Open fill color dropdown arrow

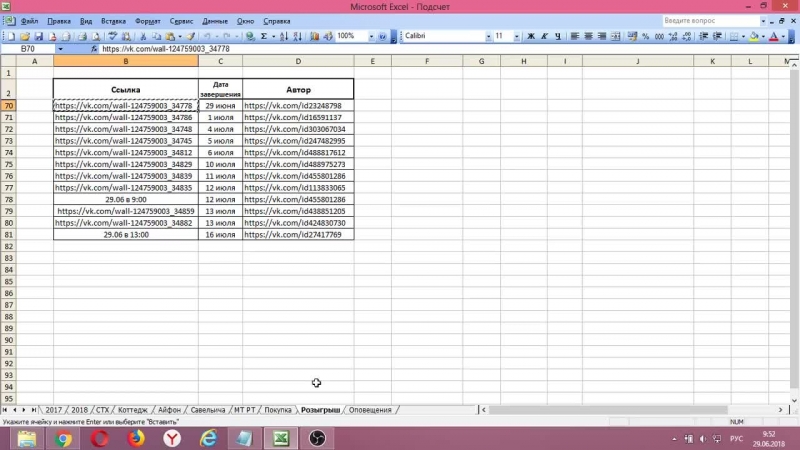(x=763, y=36)
